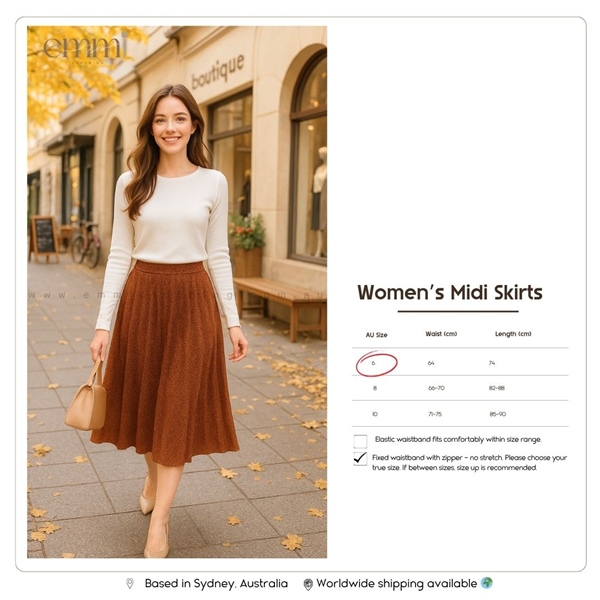
Task: Click the size 8 row
Action: coord(460,388)
